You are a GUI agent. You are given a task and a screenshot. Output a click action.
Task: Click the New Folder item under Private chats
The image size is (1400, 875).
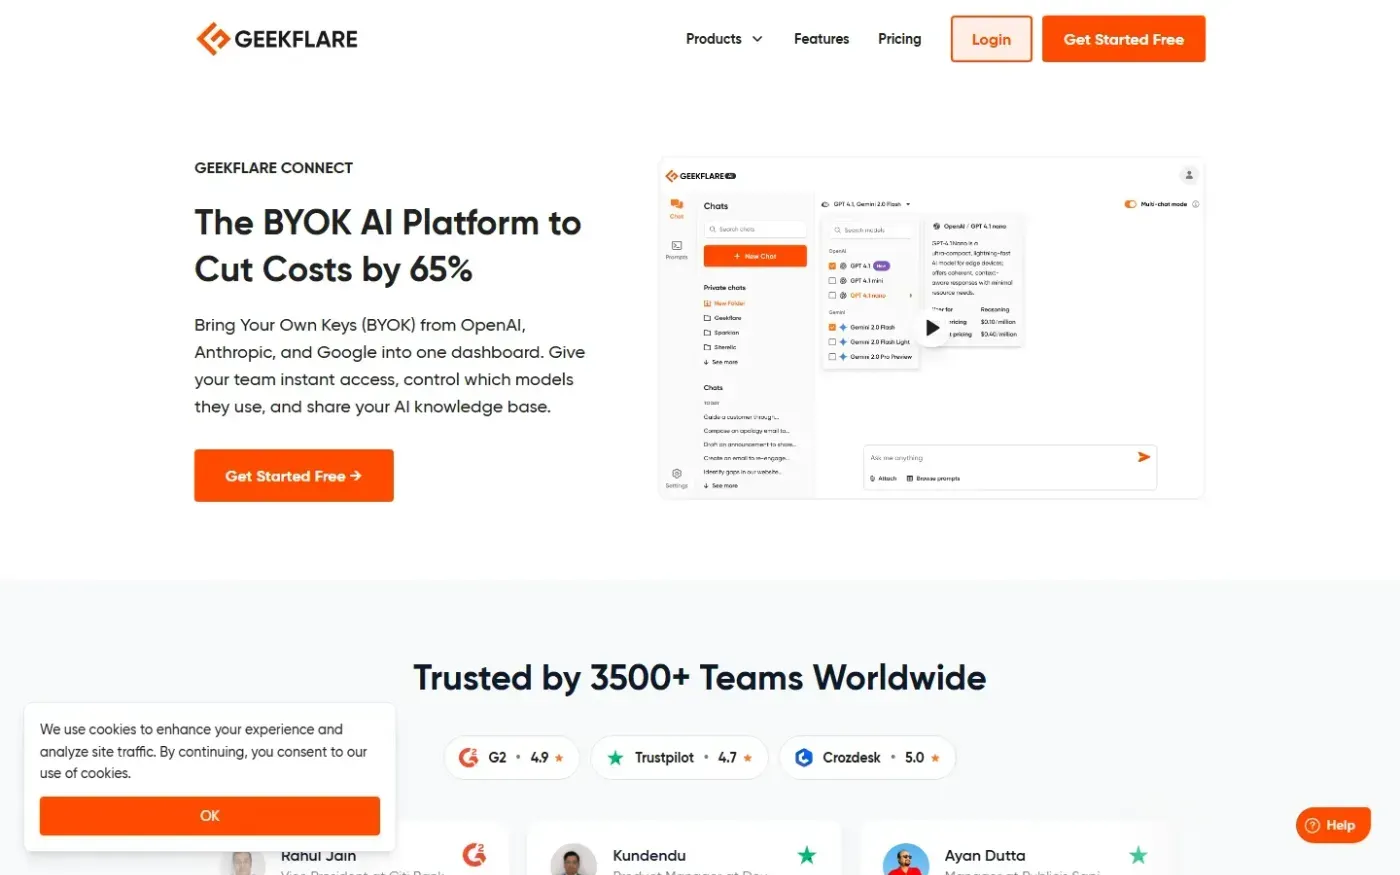coord(725,303)
